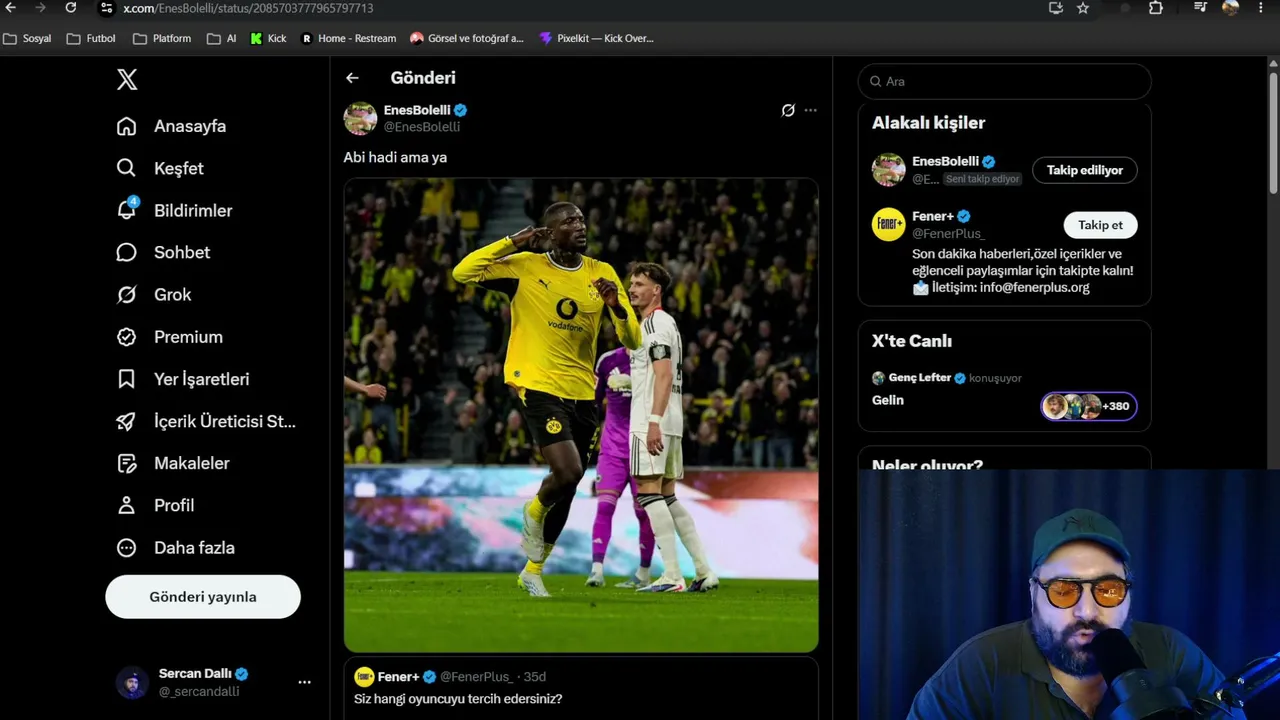The height and width of the screenshot is (720, 1280).
Task: Click install app icon in address bar
Action: pos(1055,8)
